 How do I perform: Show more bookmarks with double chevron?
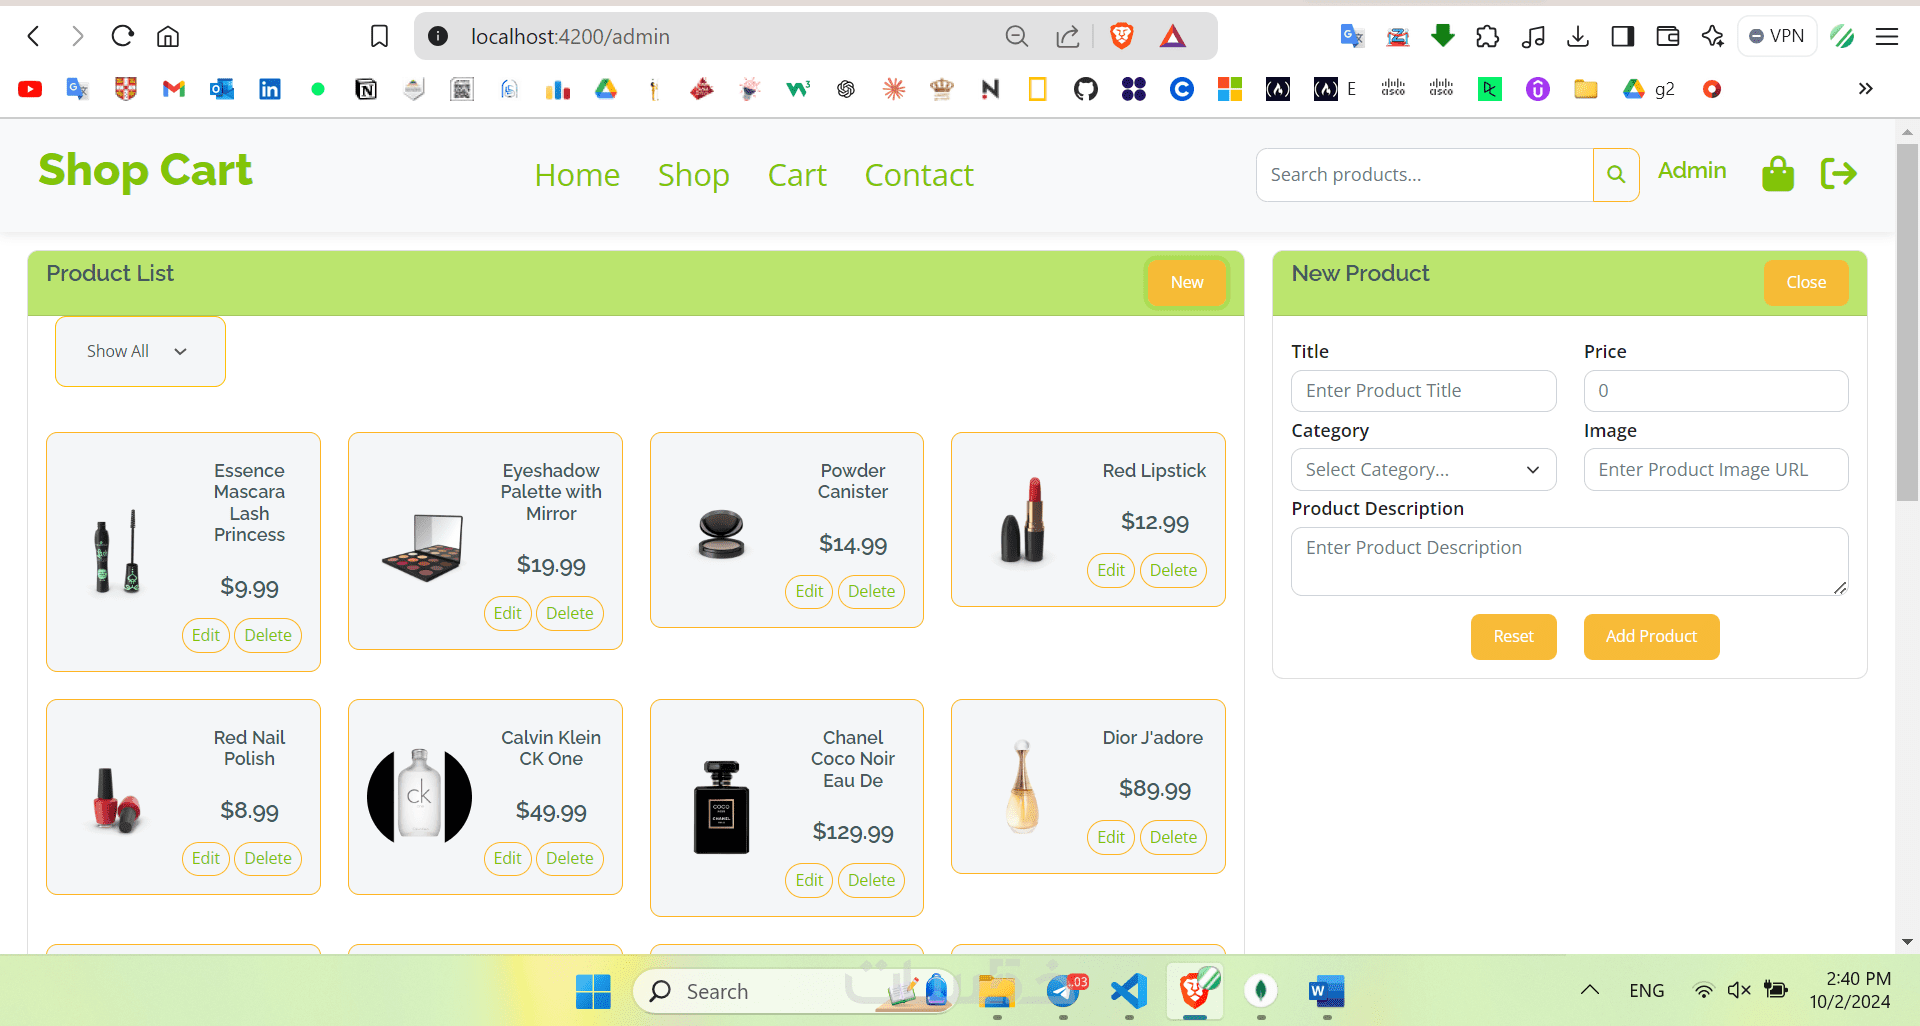click(1865, 89)
